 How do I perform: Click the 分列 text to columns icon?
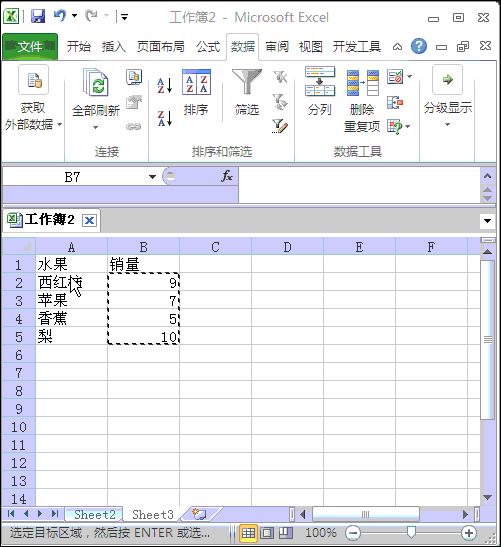click(320, 91)
